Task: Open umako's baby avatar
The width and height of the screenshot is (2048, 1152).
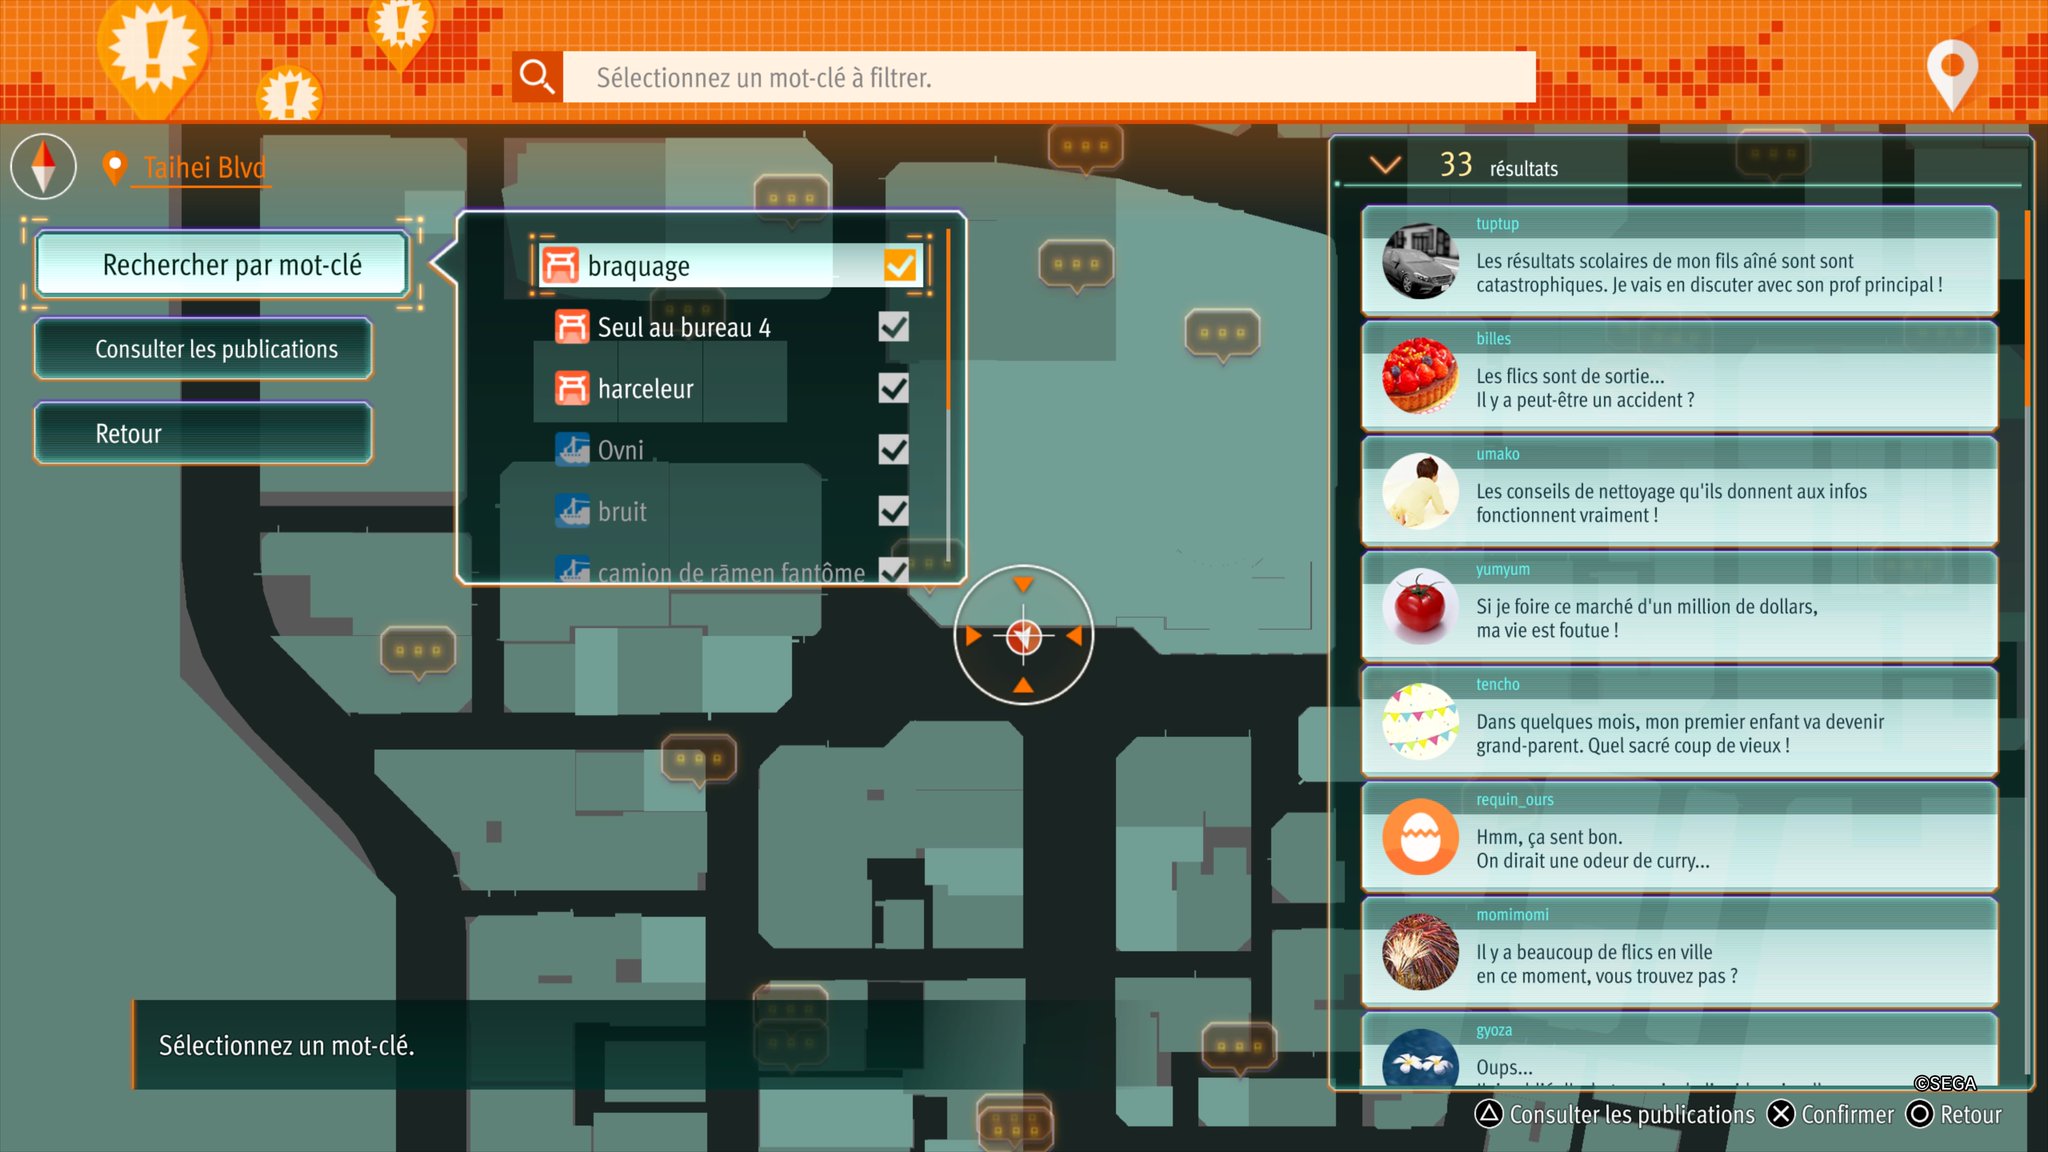Action: point(1420,491)
